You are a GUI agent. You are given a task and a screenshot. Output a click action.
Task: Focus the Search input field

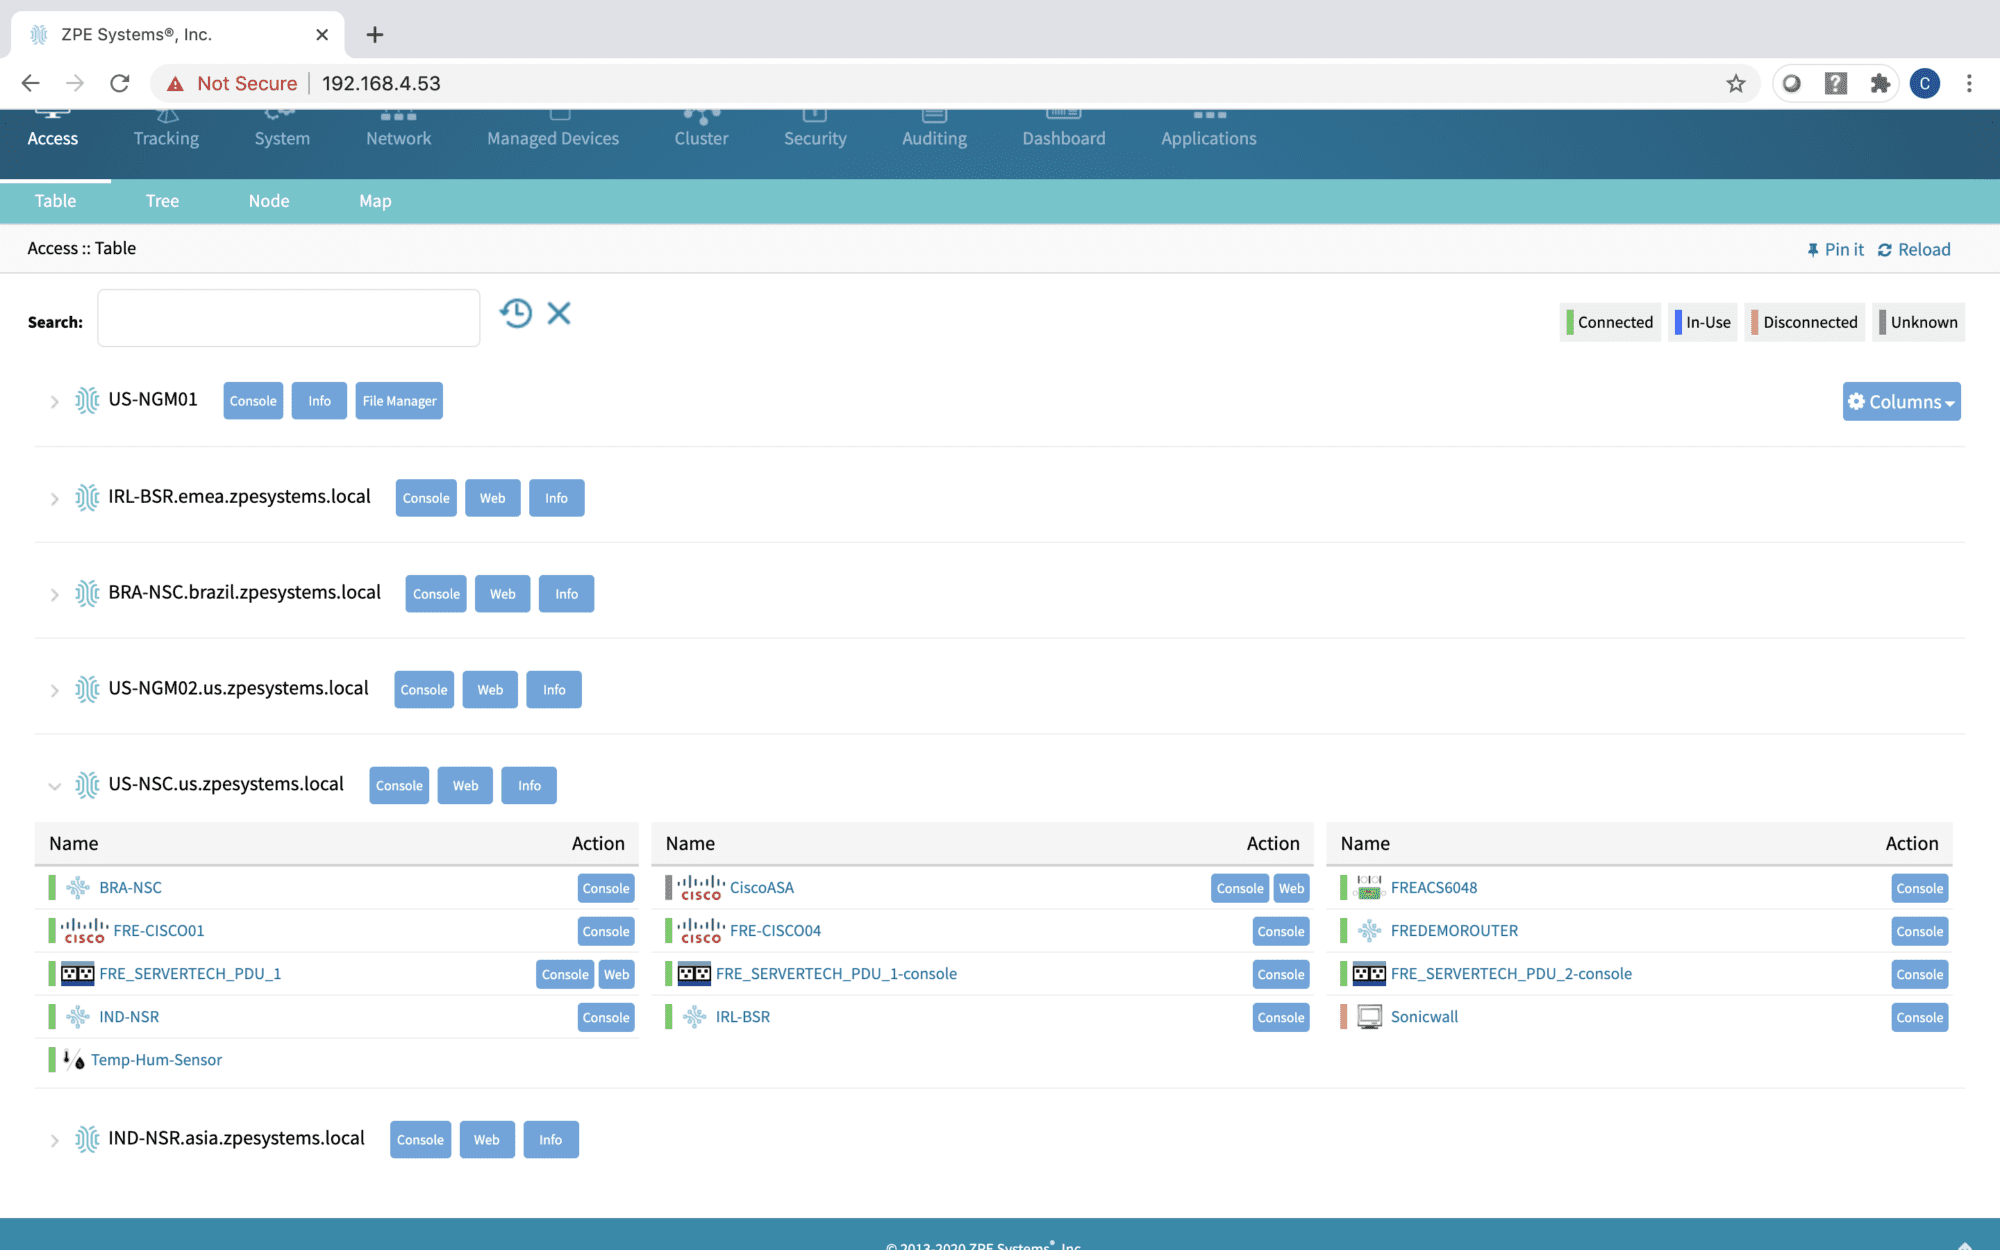point(288,319)
